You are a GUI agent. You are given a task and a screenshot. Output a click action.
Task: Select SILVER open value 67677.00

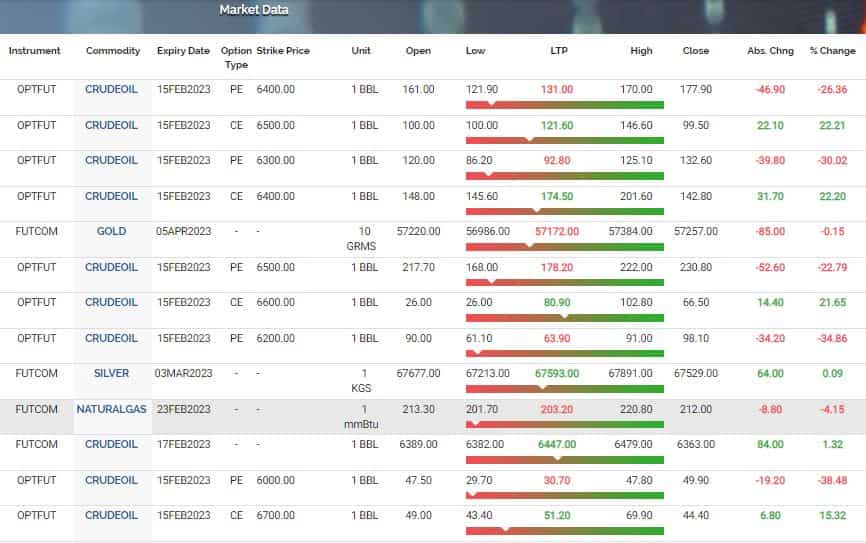[418, 373]
